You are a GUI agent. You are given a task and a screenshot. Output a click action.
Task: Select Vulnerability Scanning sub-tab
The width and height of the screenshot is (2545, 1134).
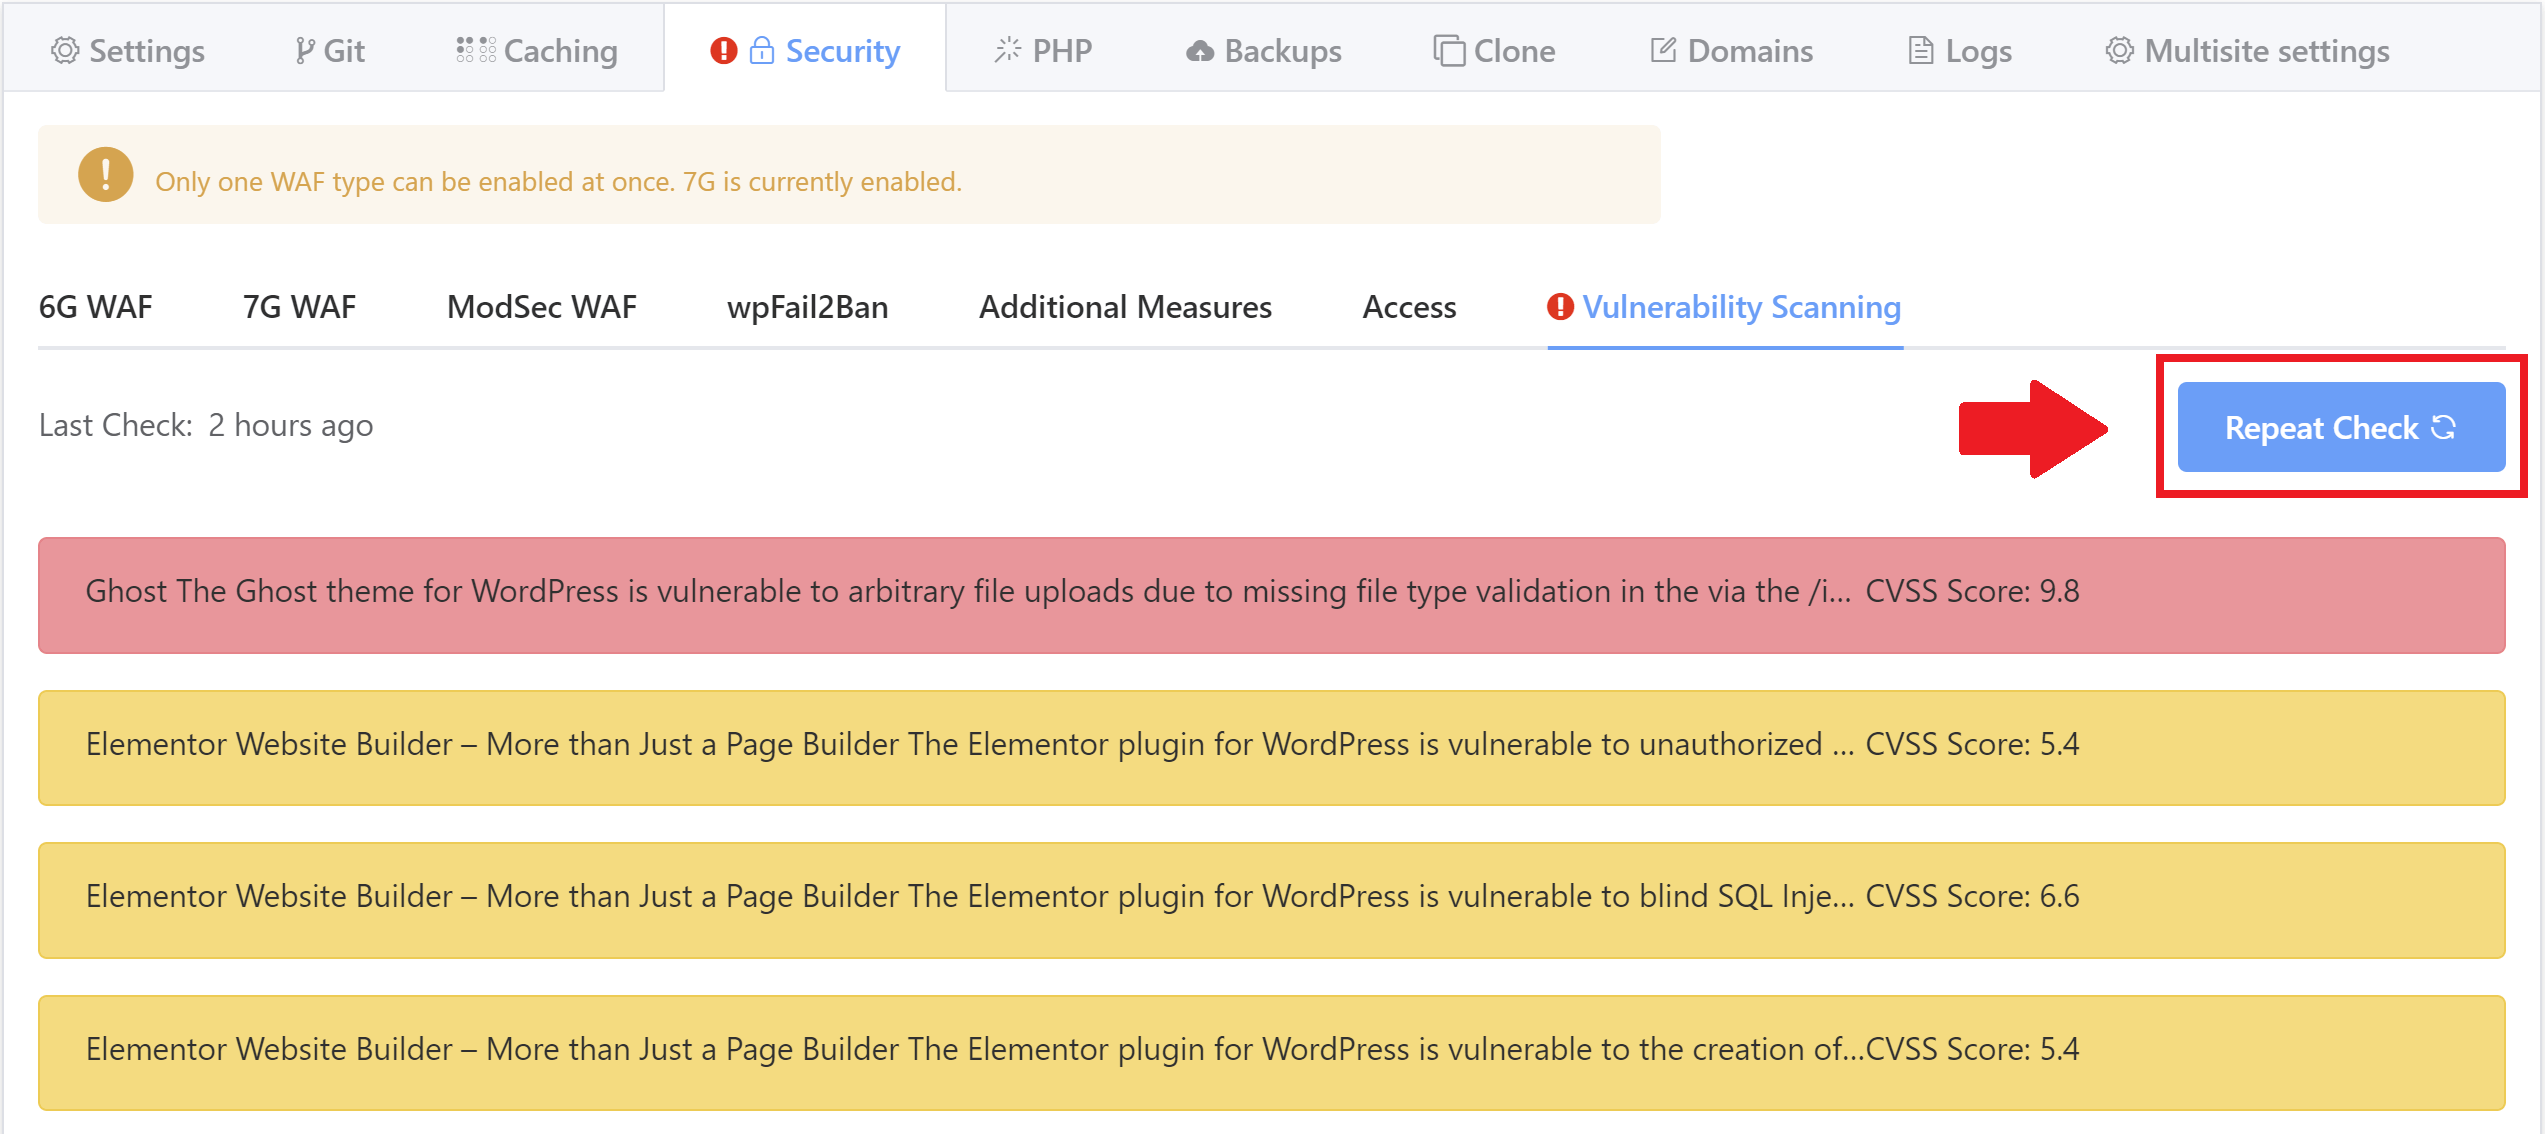[1725, 307]
